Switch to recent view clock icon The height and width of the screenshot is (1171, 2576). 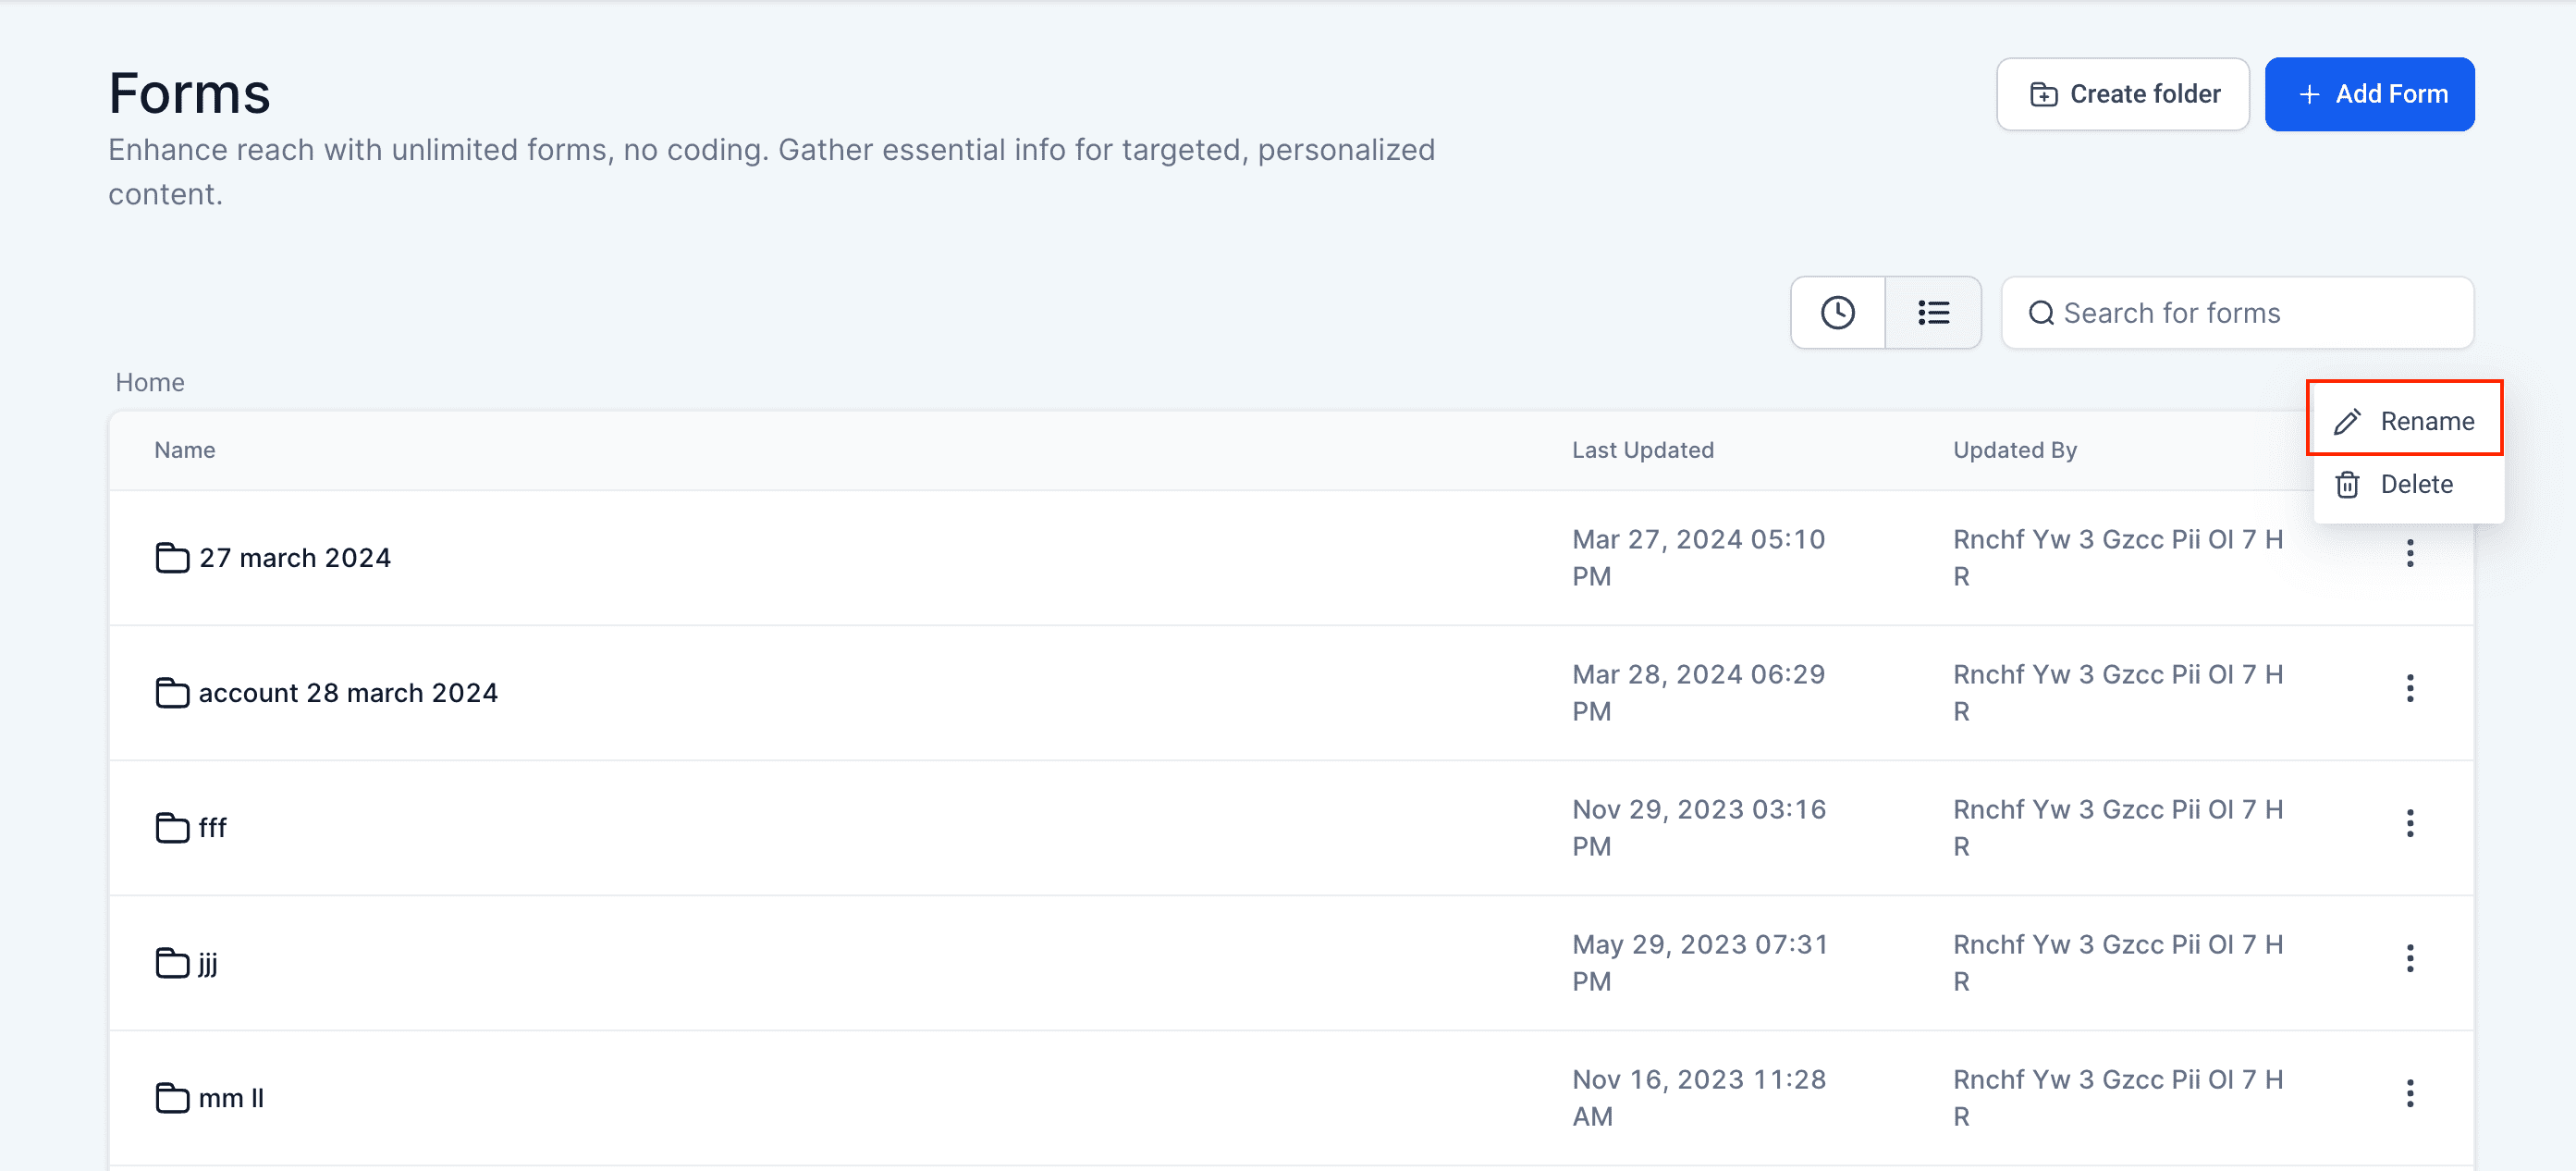pyautogui.click(x=1837, y=313)
